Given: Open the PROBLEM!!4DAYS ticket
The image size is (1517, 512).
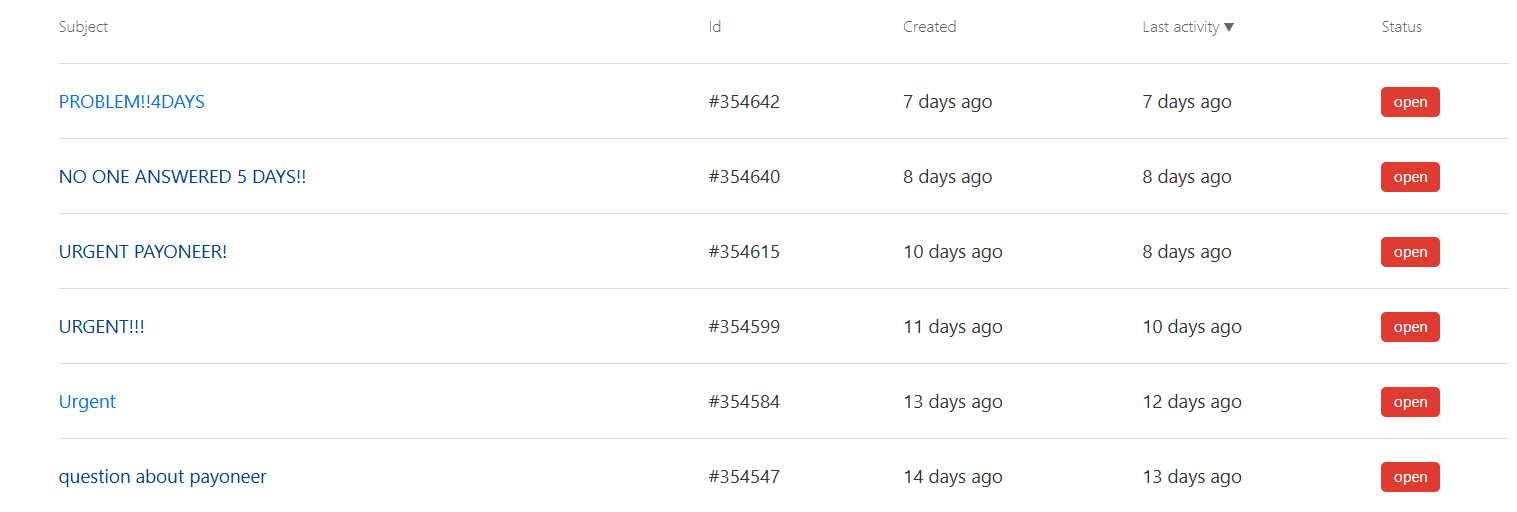Looking at the screenshot, I should click(132, 102).
